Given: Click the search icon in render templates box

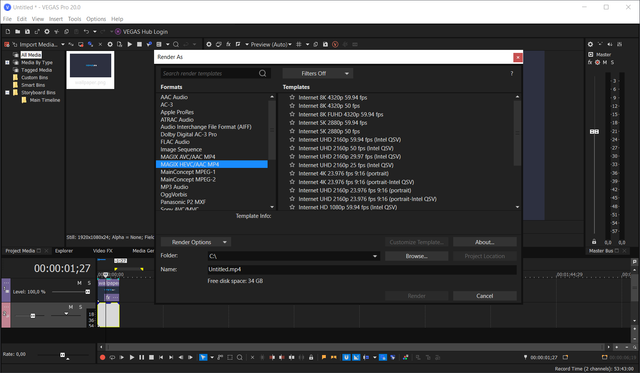Looking at the screenshot, I should pos(262,73).
